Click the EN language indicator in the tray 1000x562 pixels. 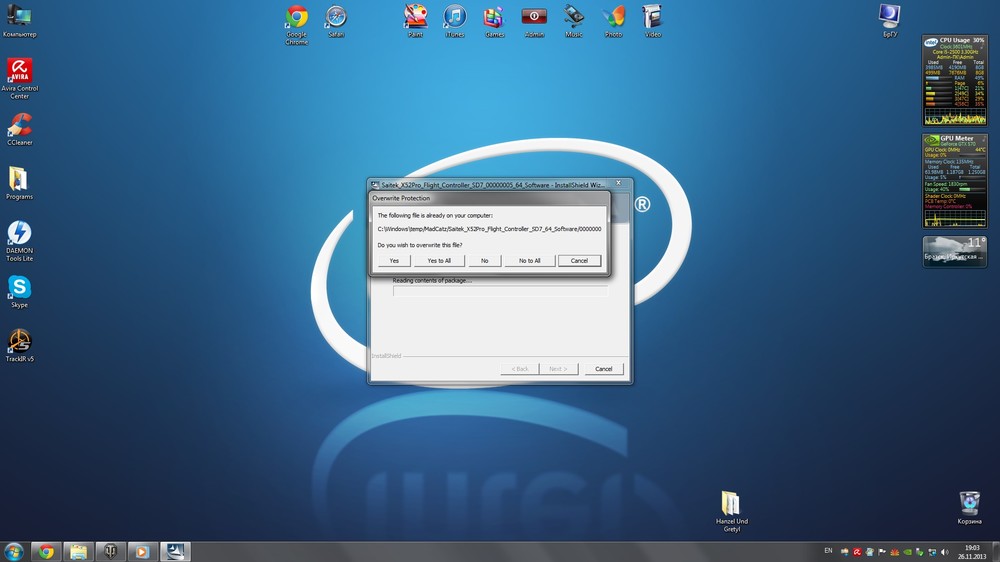pyautogui.click(x=828, y=551)
